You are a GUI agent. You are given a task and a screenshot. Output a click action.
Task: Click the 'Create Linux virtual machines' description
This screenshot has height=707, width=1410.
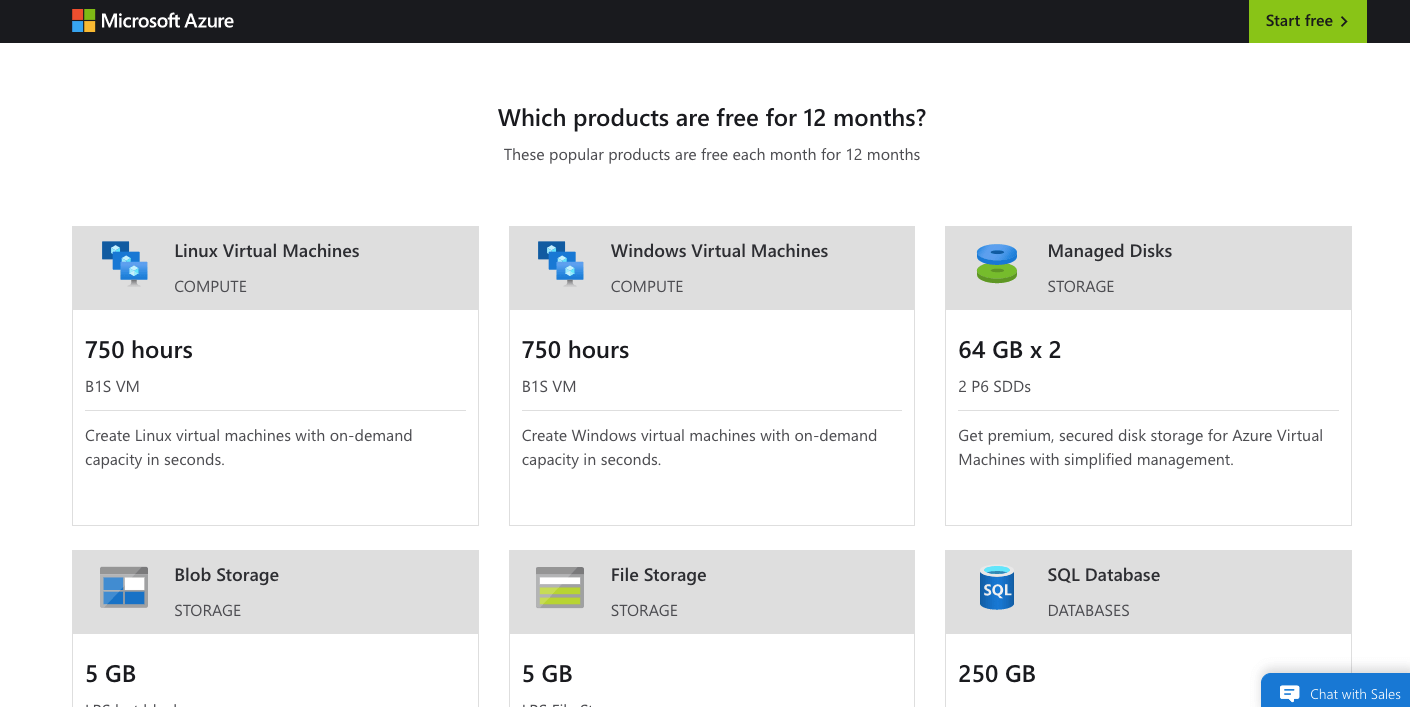pos(249,448)
